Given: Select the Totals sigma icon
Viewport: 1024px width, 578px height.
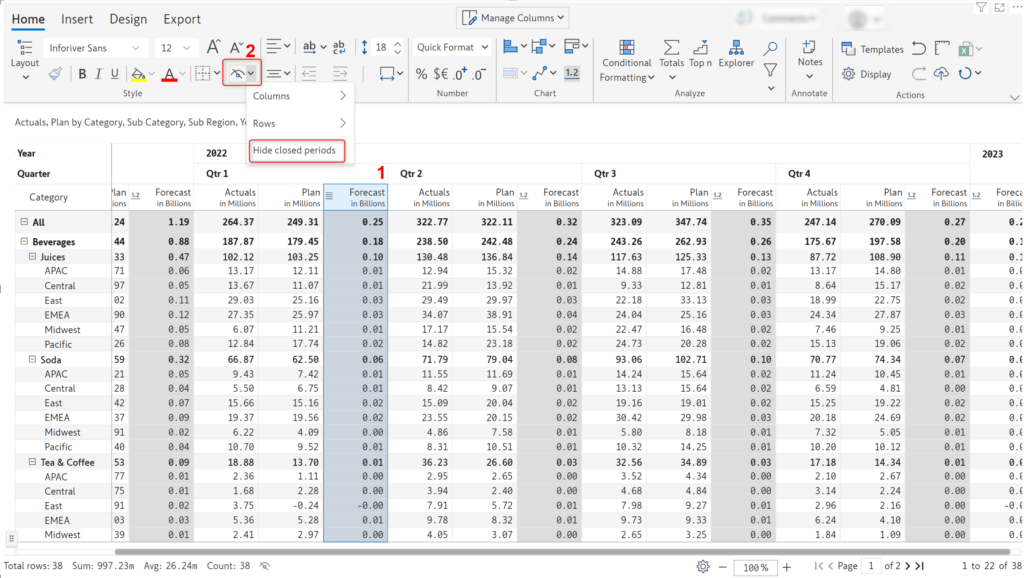Looking at the screenshot, I should click(x=671, y=45).
